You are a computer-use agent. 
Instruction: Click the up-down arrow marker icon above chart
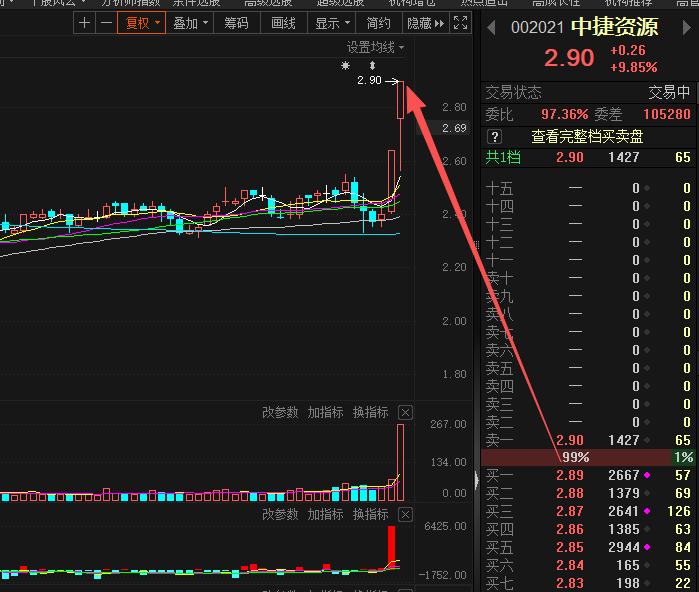[372, 66]
